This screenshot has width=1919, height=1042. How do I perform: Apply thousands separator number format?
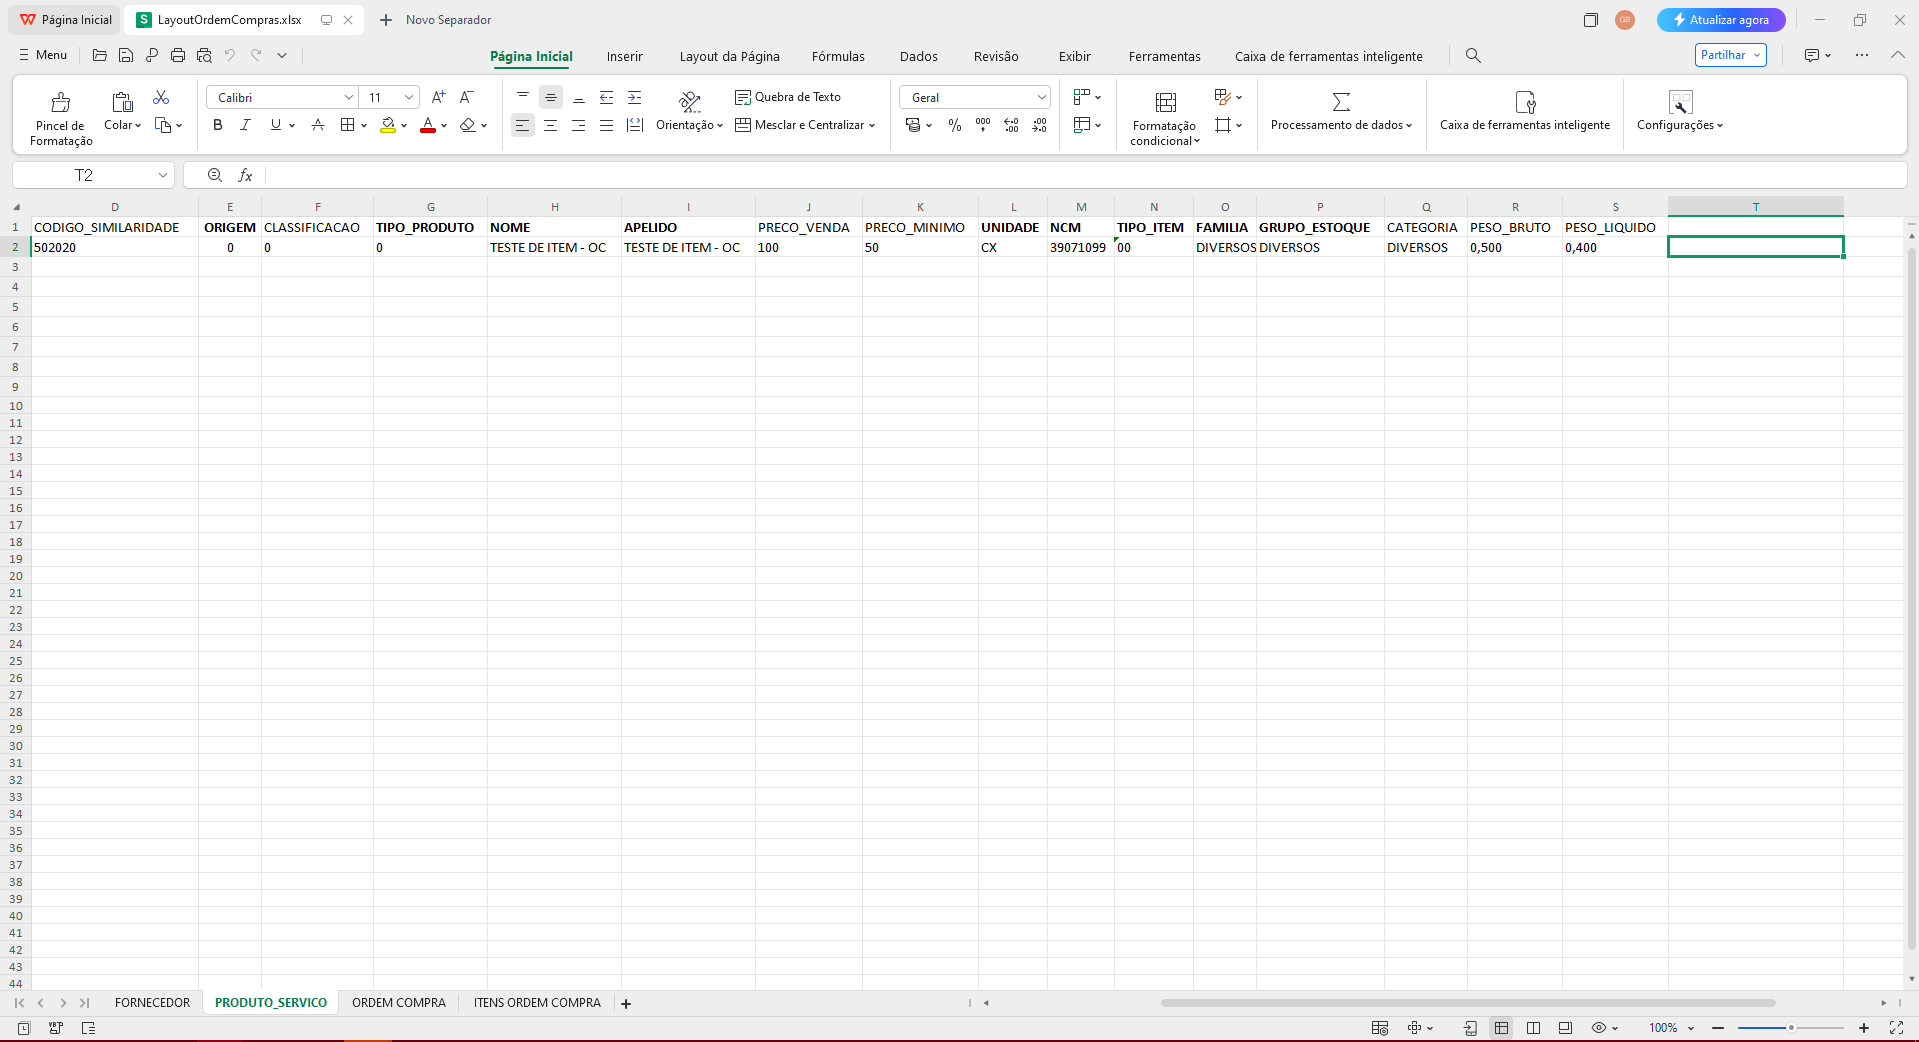pos(983,125)
